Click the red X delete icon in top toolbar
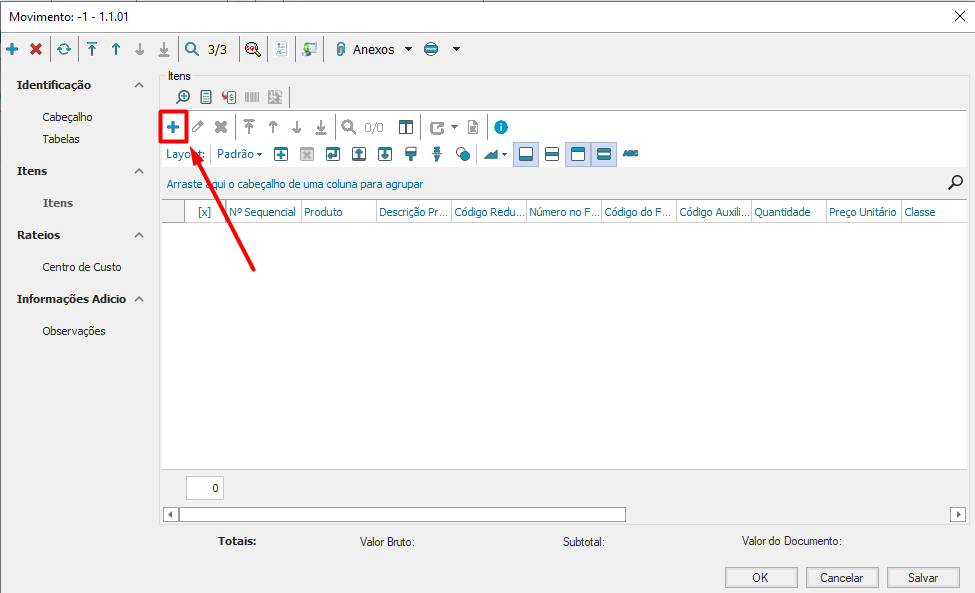The image size is (975, 593). coord(36,49)
